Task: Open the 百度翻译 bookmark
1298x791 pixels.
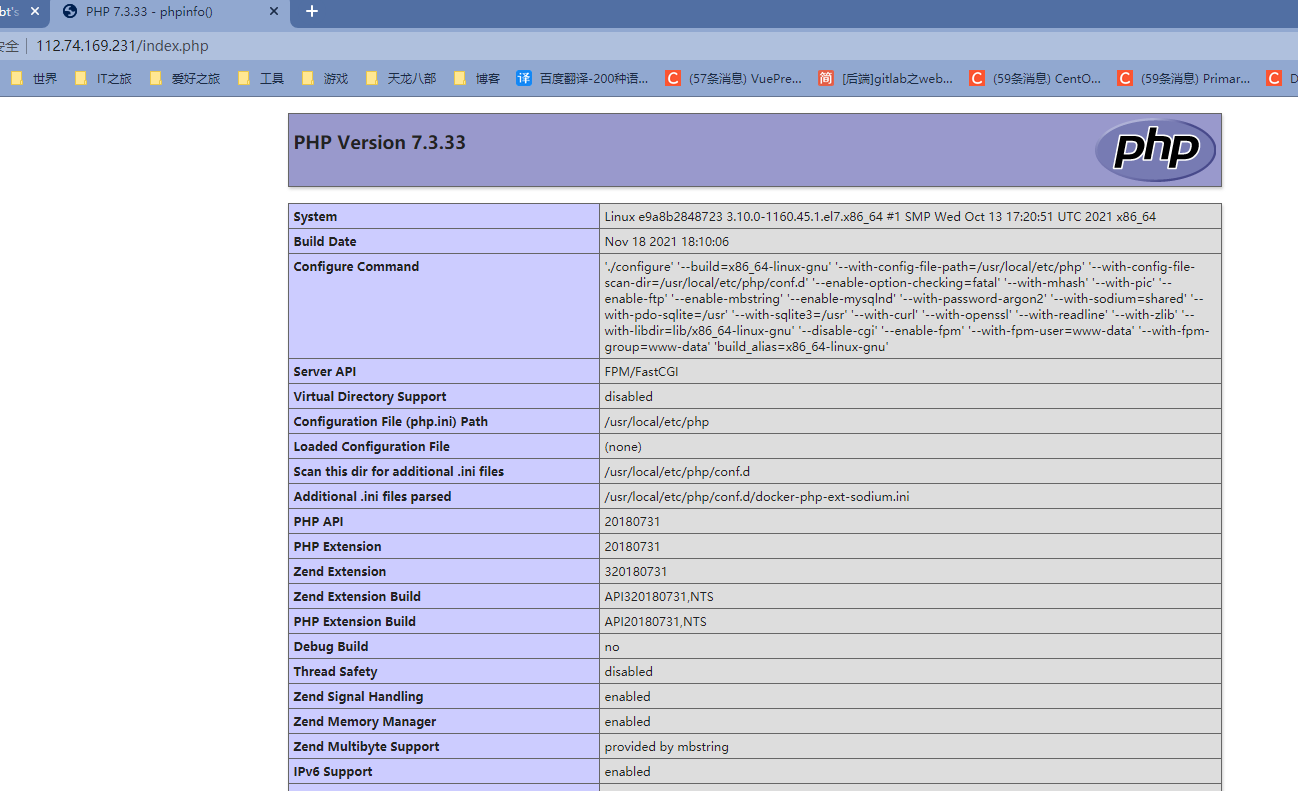Action: point(583,78)
